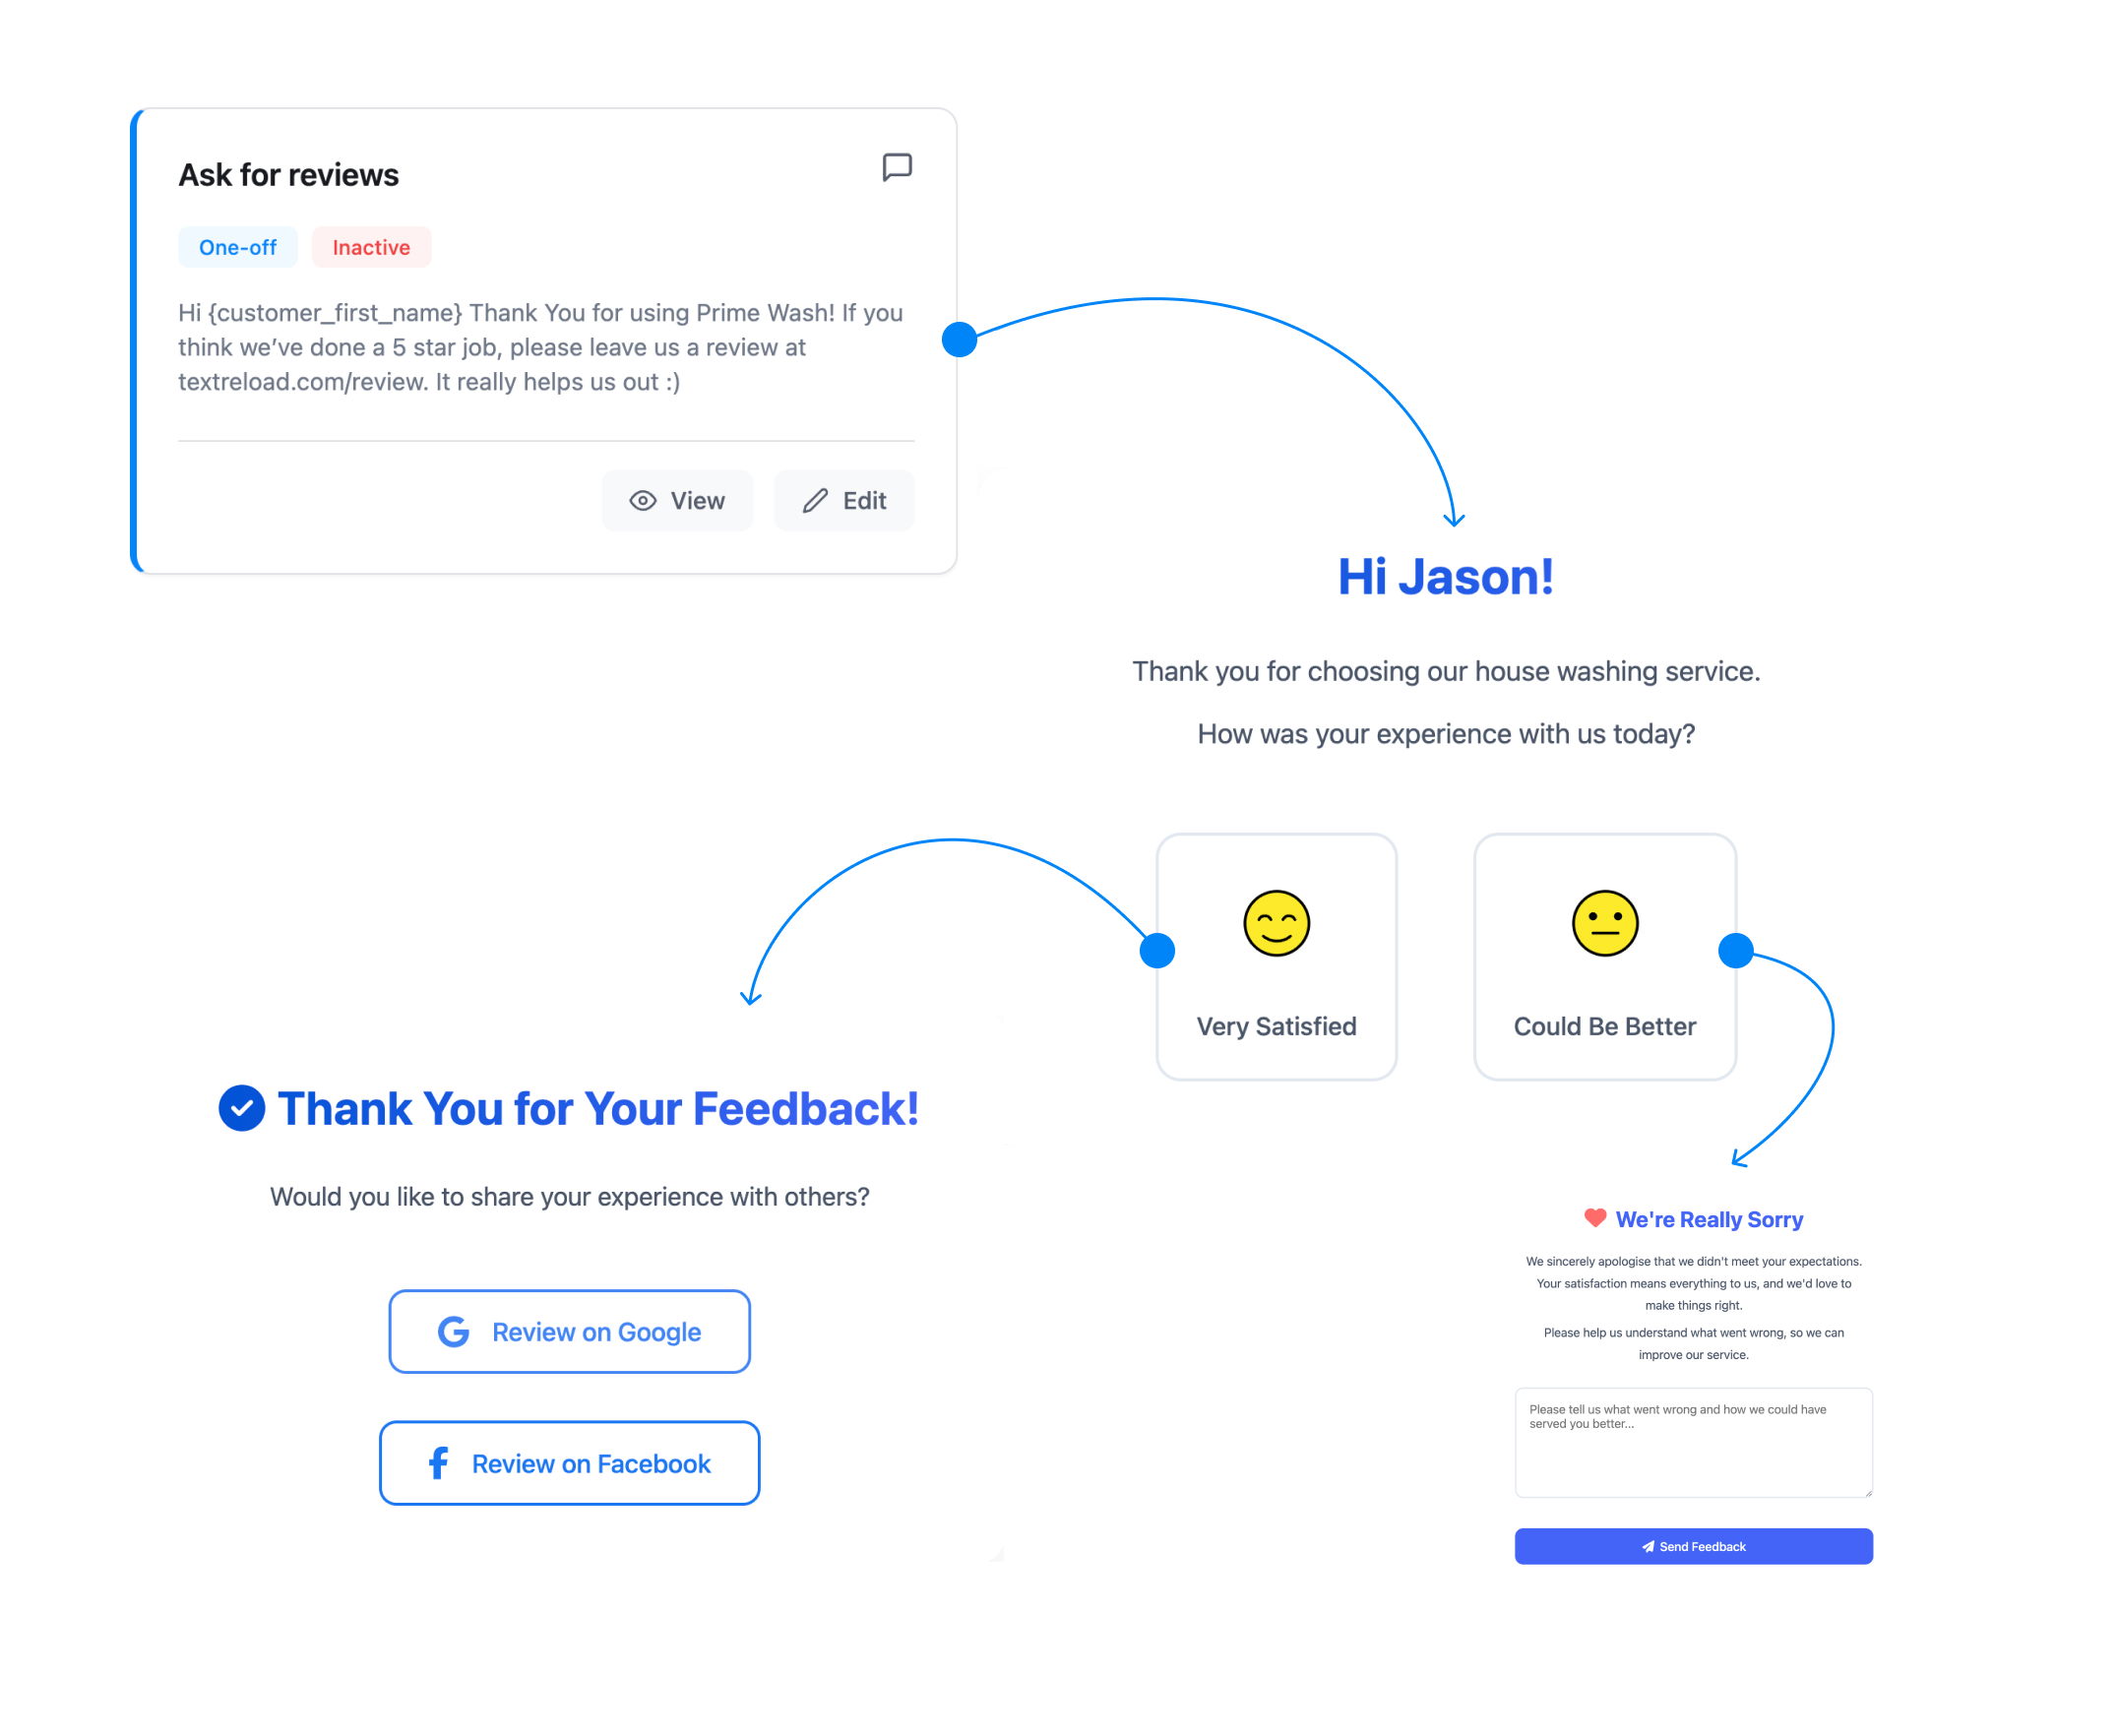Click the Facebook logo on the review button
This screenshot has height=1736, width=2117.
click(x=437, y=1463)
